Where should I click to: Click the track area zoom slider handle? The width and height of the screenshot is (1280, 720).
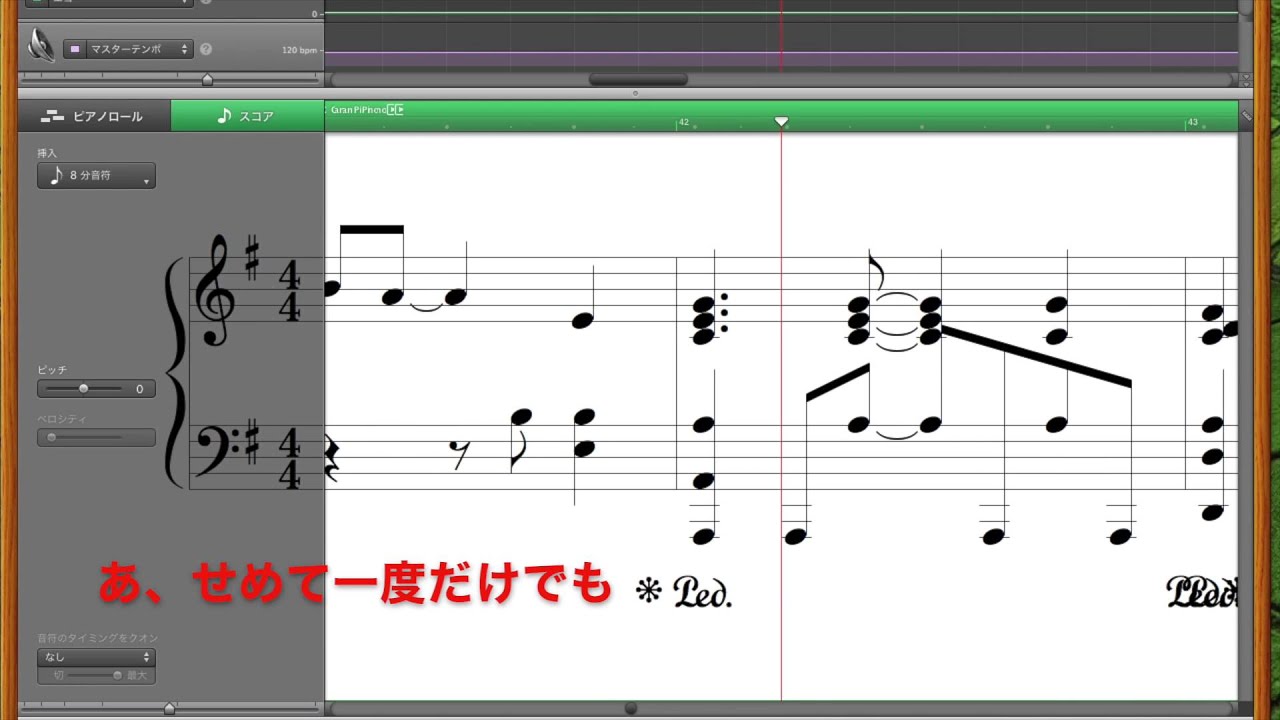coord(207,79)
